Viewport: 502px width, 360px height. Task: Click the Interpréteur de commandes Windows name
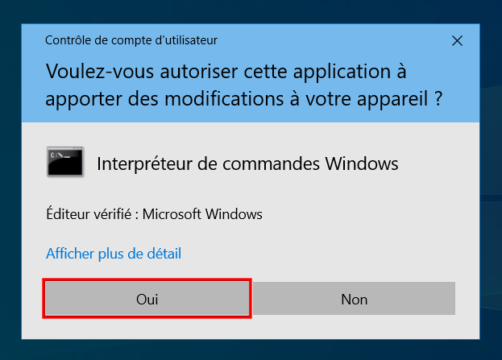pyautogui.click(x=247, y=164)
